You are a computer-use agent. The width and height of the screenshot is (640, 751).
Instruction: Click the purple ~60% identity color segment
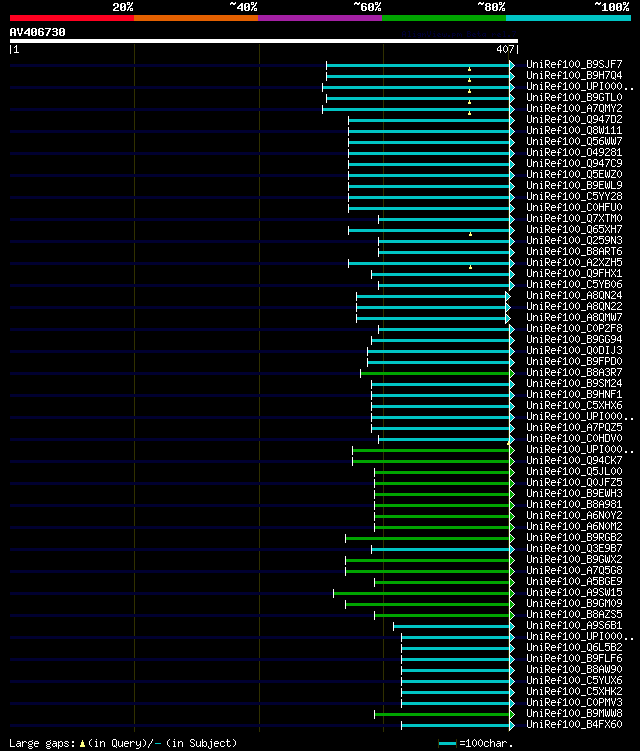click(320, 18)
